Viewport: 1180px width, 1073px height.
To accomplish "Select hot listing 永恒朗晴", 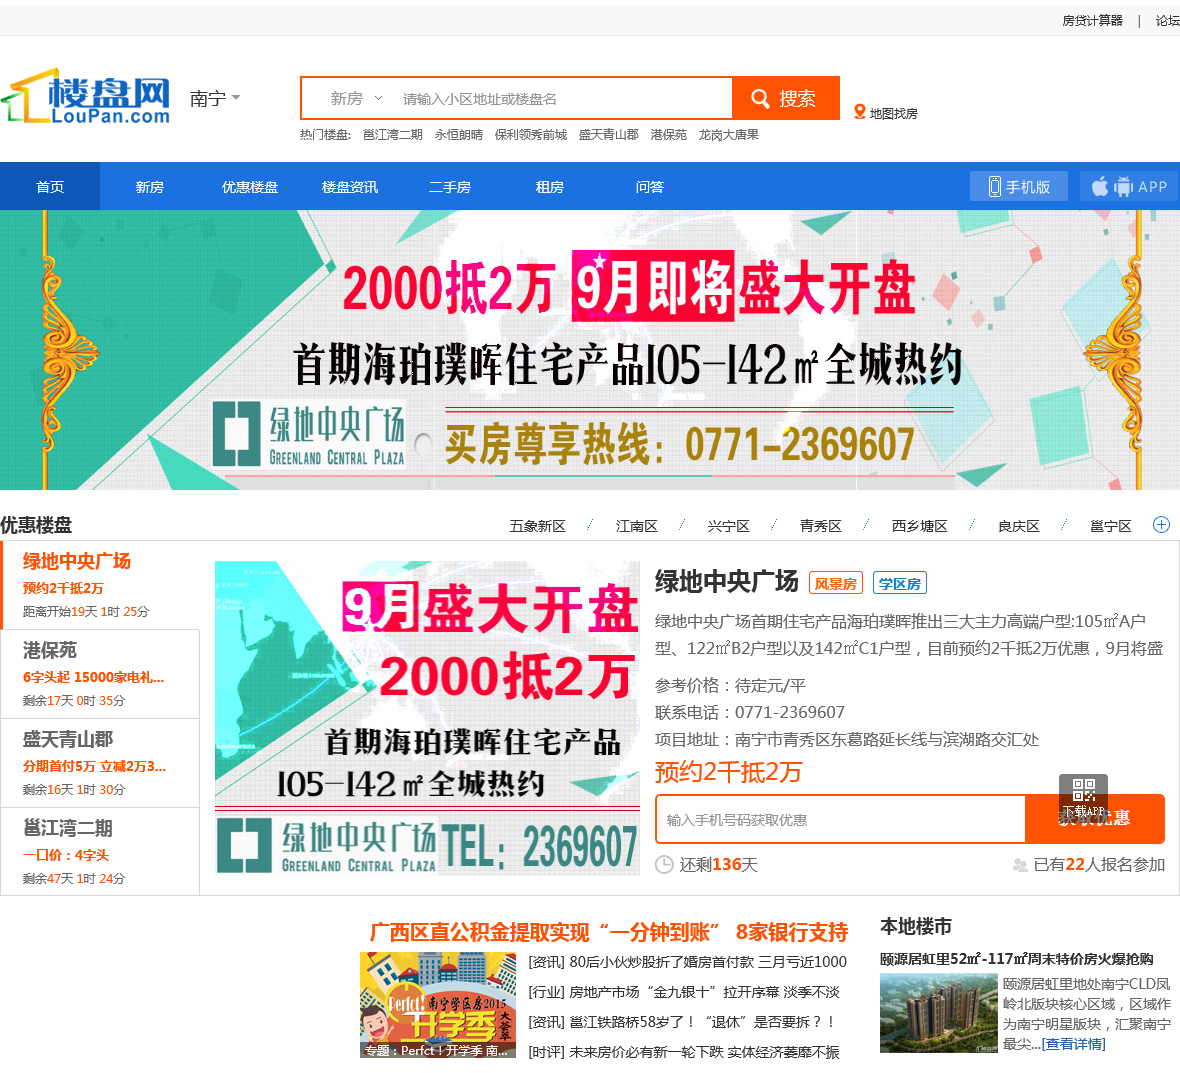I will (458, 135).
